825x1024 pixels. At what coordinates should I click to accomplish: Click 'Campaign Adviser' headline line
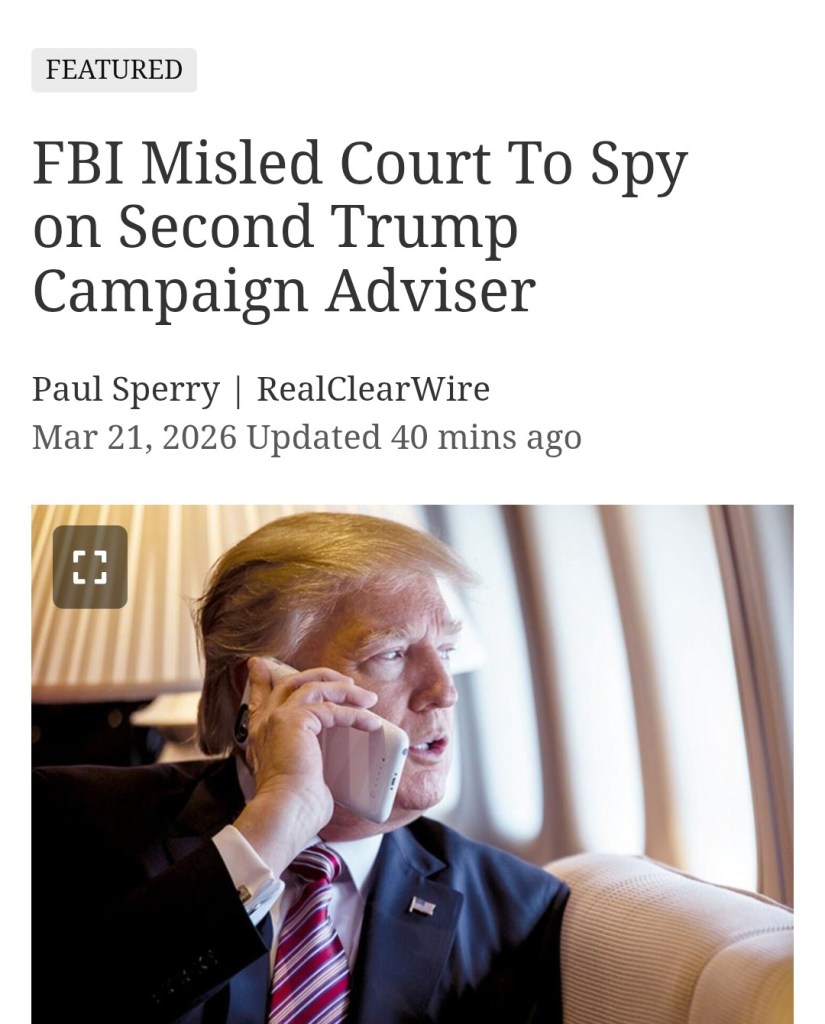284,291
